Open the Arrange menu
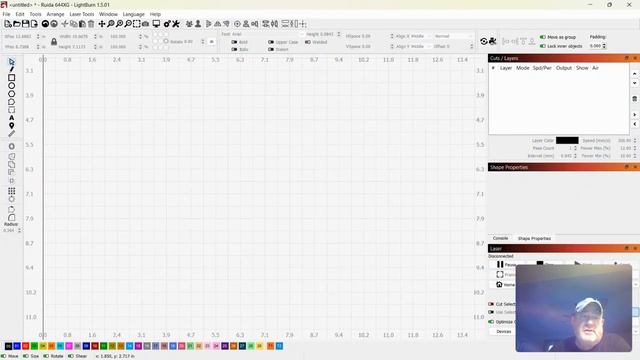Image resolution: width=640 pixels, height=360 pixels. [x=55, y=14]
